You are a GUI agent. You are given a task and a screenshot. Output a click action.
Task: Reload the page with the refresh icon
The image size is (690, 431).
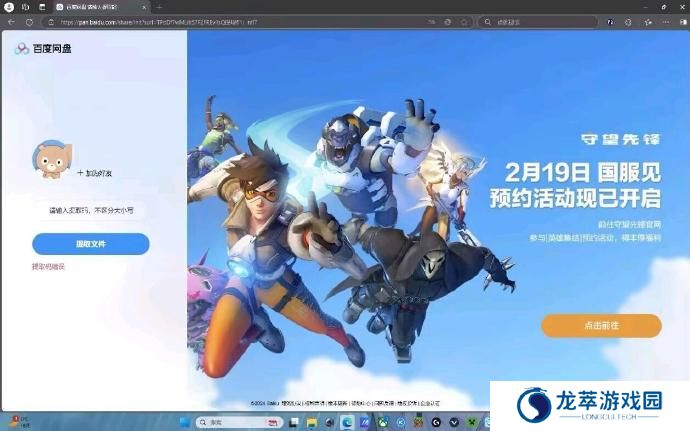[x=29, y=22]
